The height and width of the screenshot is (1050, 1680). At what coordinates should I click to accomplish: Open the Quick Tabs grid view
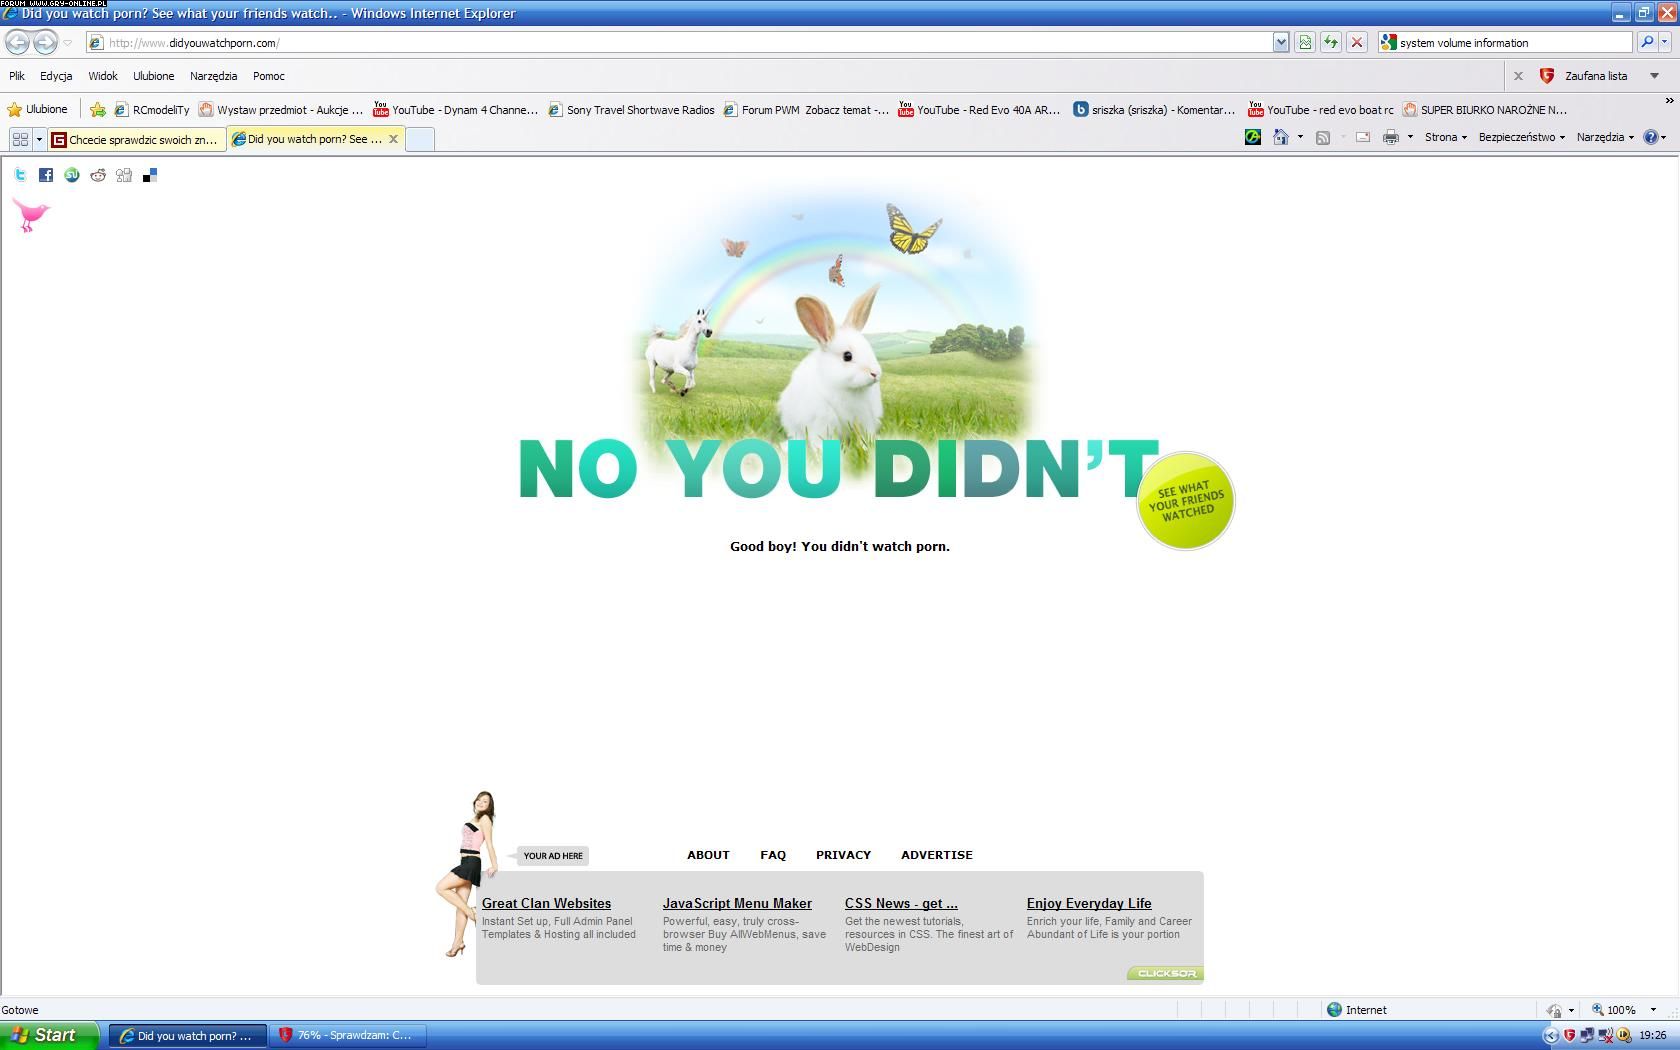(x=20, y=139)
